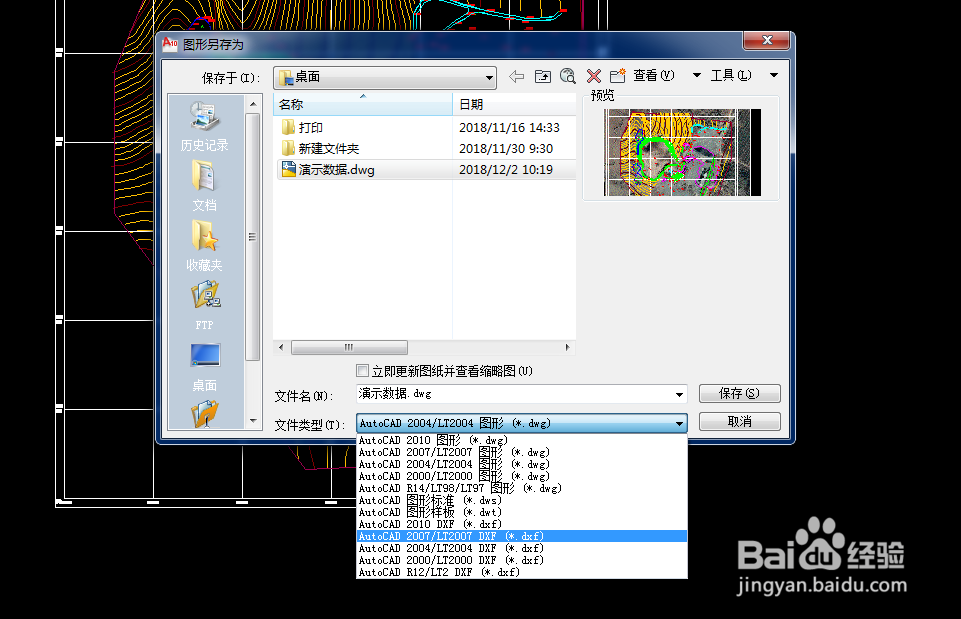Click the sidebar scroll up arrow
961x619 pixels.
click(x=253, y=104)
